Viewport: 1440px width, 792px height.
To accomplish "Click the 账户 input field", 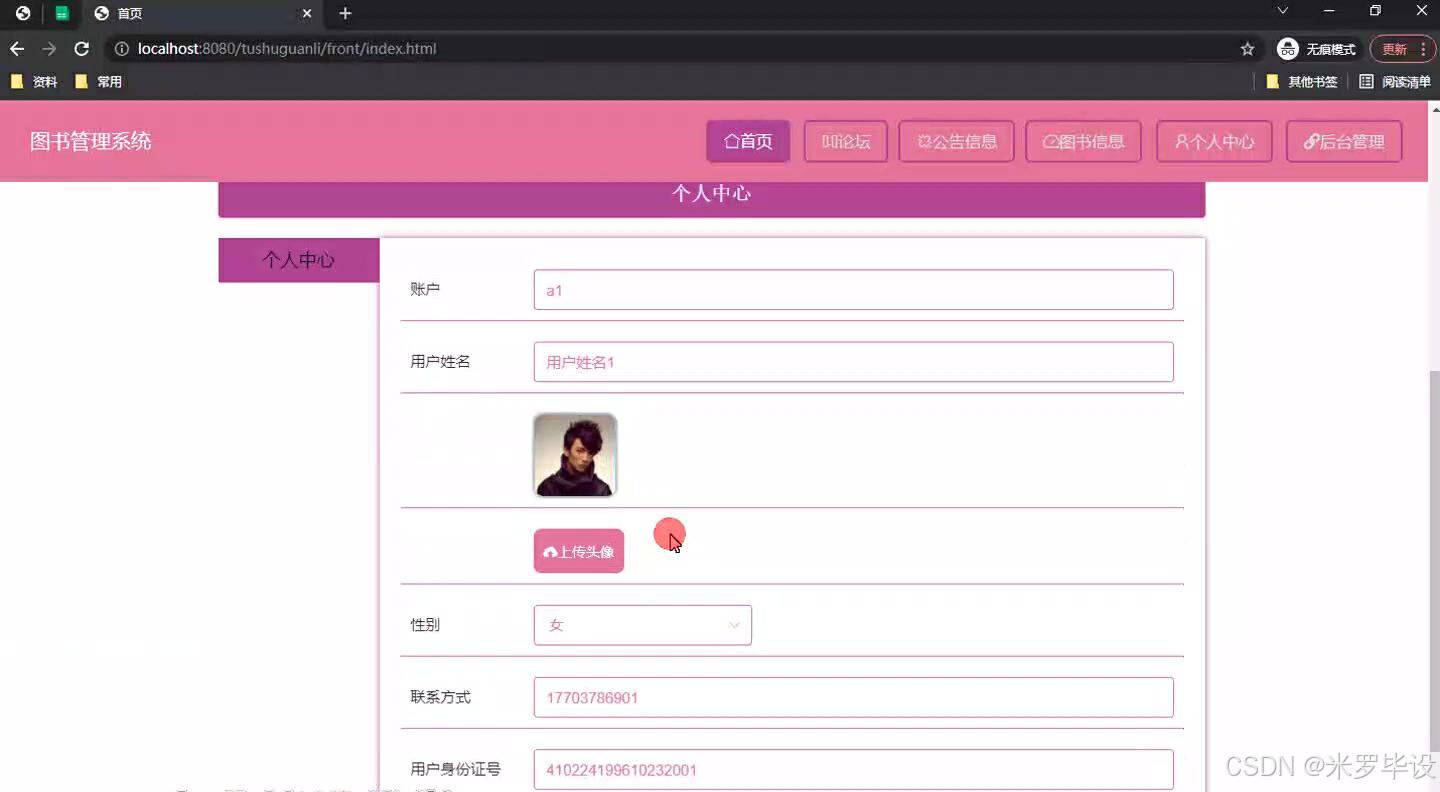I will point(853,290).
